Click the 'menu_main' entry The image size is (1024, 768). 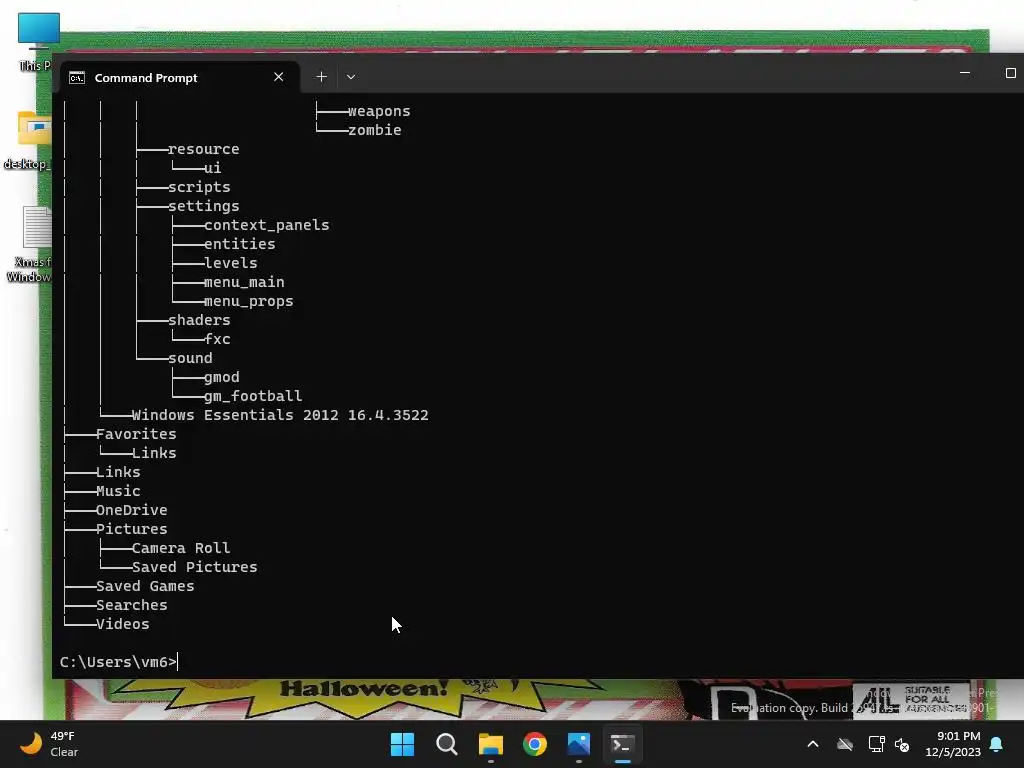pos(244,281)
